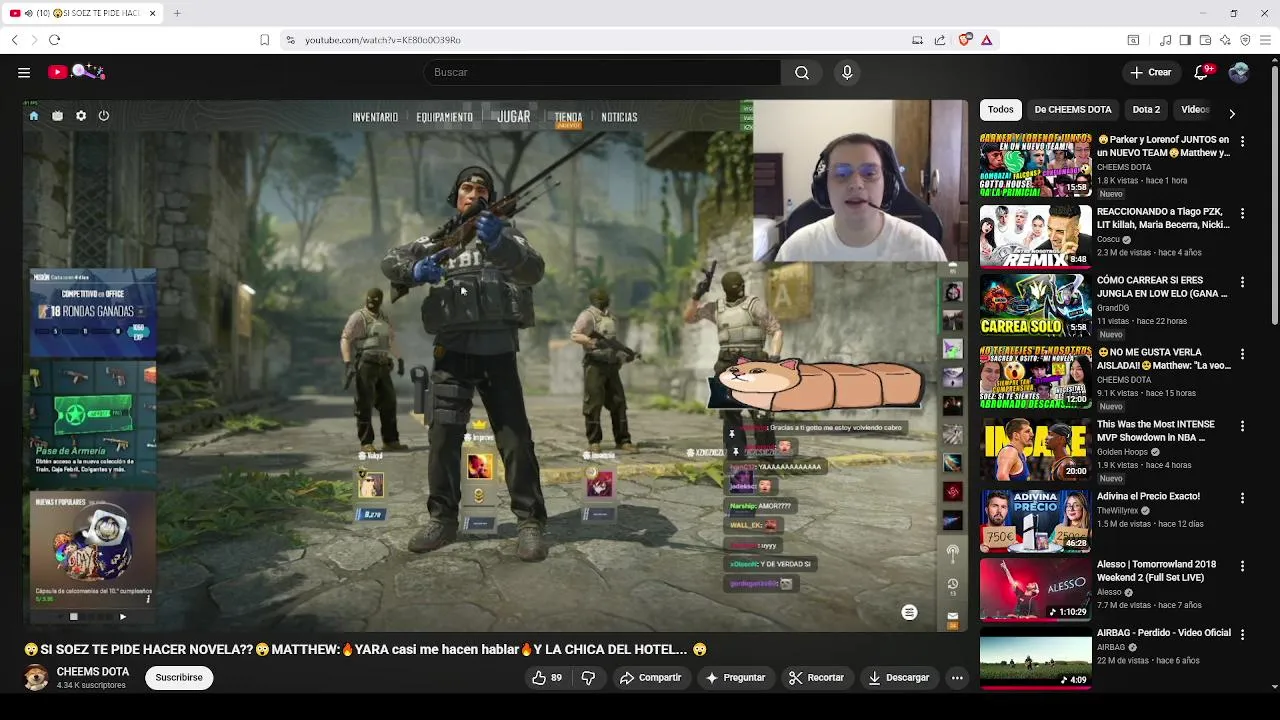Click the Descargar download button
Viewport: 1280px width, 720px height.
[898, 678]
